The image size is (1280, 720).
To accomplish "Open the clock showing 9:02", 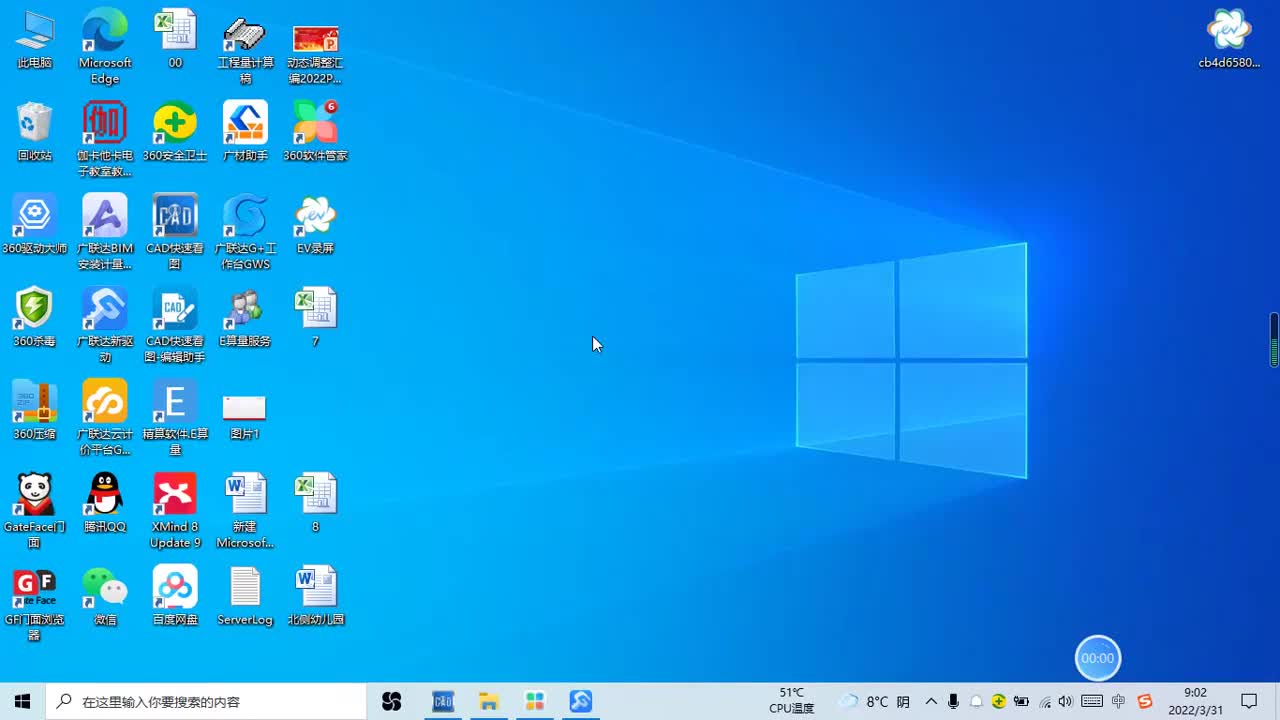I will coord(1195,701).
